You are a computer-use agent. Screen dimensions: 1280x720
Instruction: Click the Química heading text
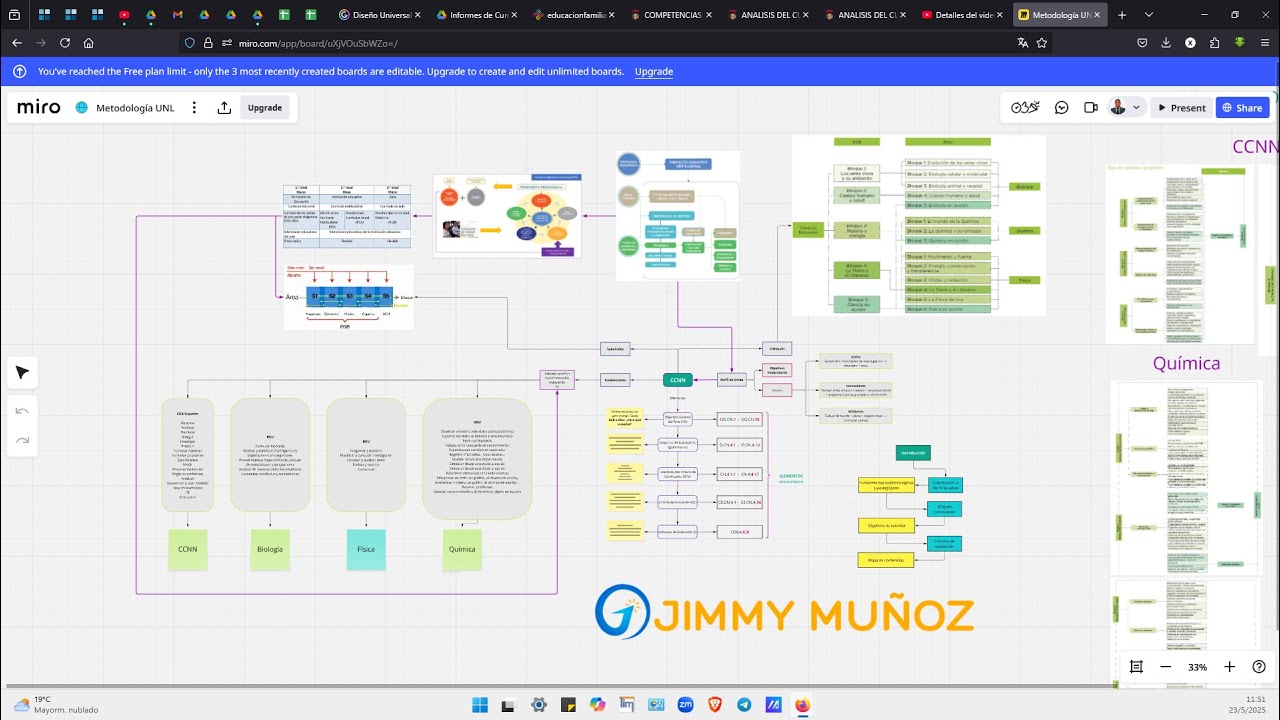point(1186,363)
